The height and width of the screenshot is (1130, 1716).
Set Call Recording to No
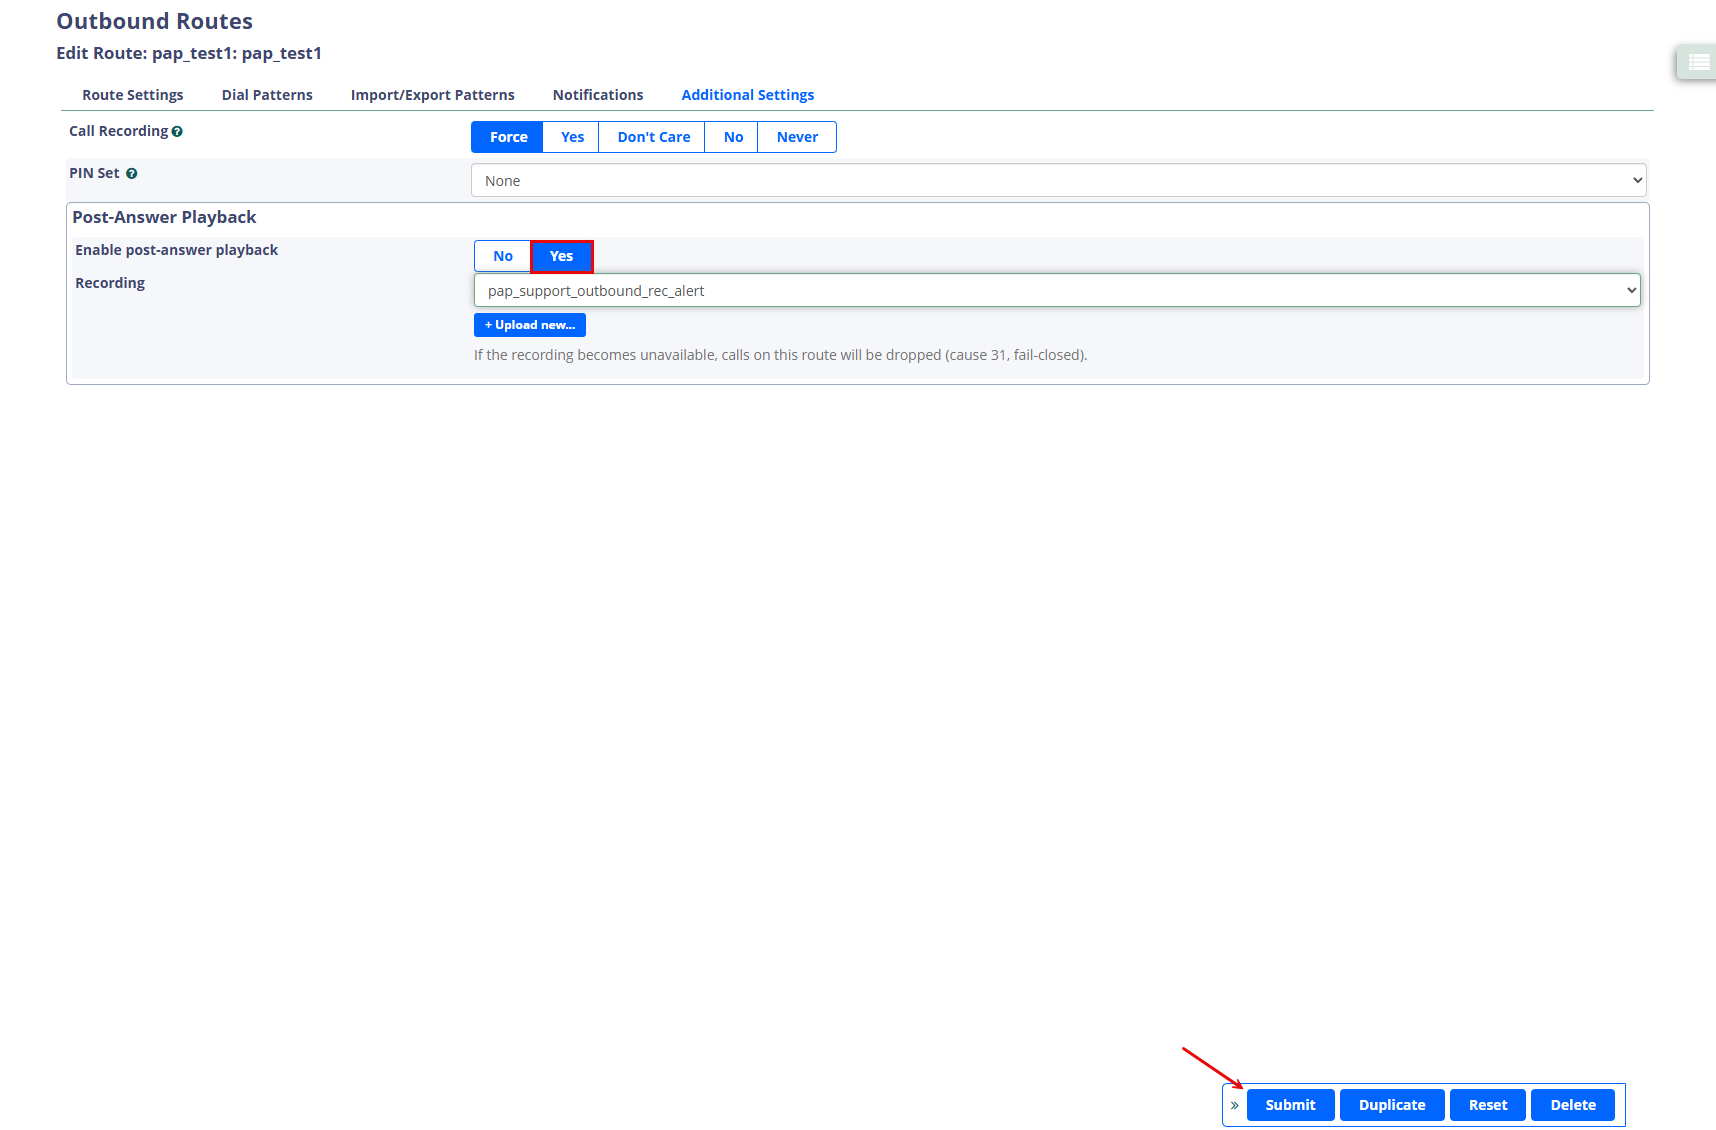[733, 137]
